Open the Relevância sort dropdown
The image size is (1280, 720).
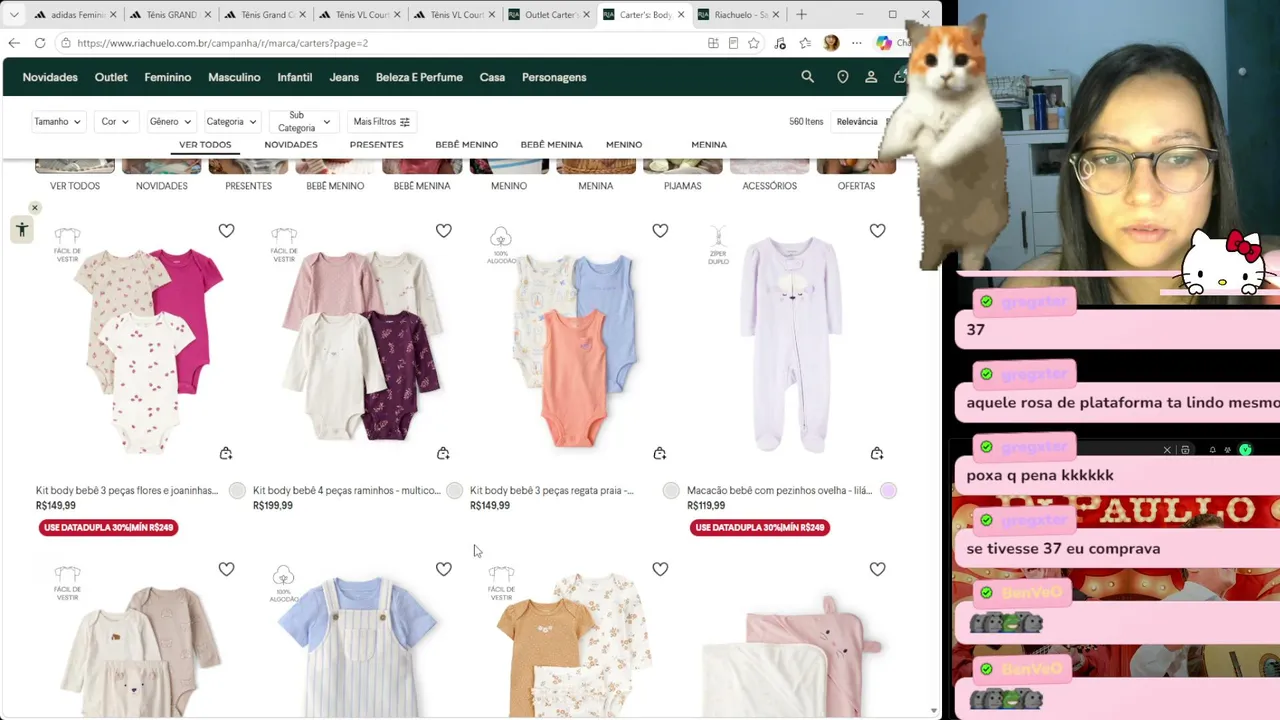(862, 122)
